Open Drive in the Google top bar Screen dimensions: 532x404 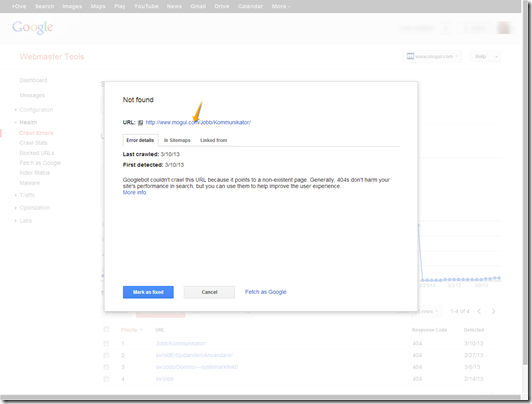click(222, 6)
